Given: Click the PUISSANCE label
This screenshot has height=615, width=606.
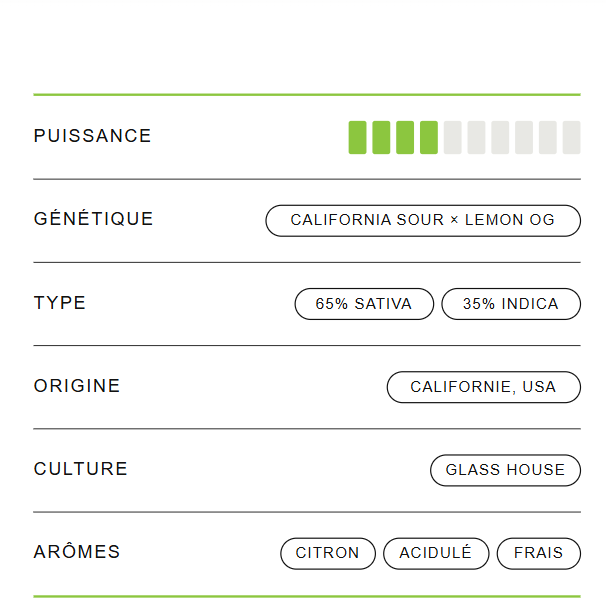Looking at the screenshot, I should point(92,136).
